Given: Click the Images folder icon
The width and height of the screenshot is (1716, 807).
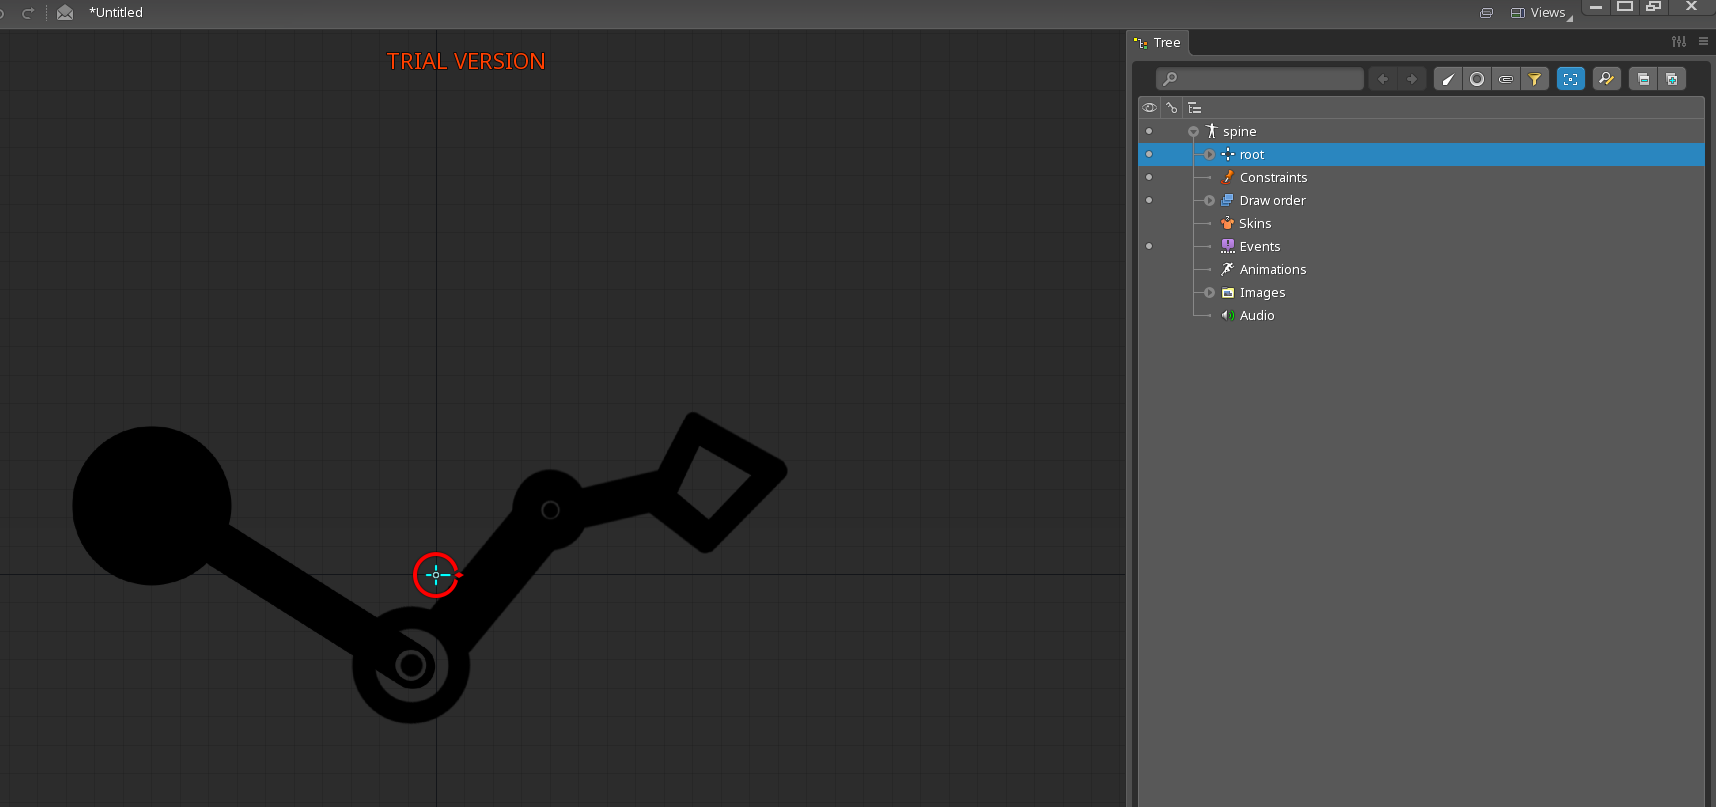Looking at the screenshot, I should click(1228, 292).
